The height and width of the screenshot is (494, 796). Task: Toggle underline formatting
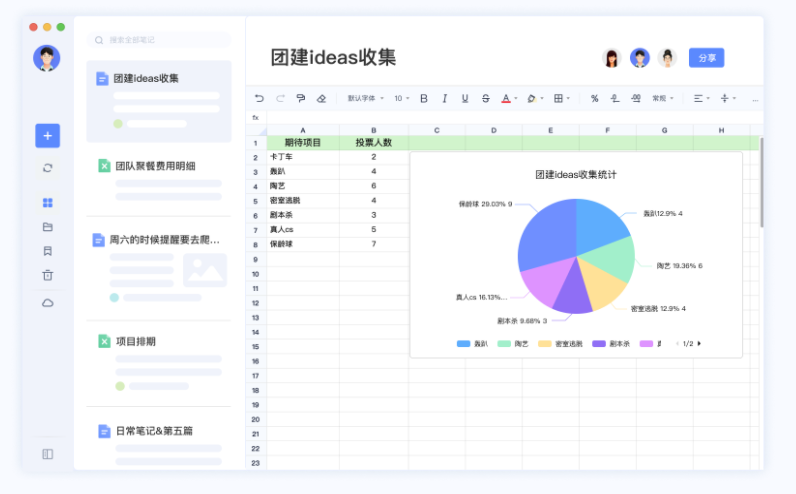point(465,98)
